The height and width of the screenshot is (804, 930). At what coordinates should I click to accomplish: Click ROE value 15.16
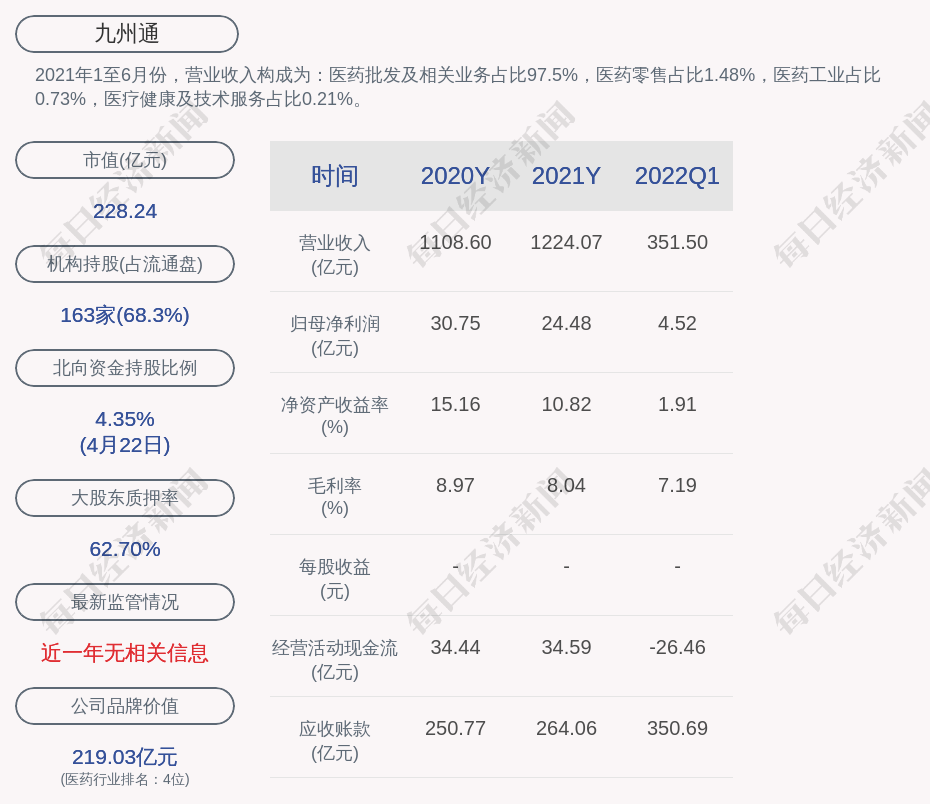(x=456, y=404)
